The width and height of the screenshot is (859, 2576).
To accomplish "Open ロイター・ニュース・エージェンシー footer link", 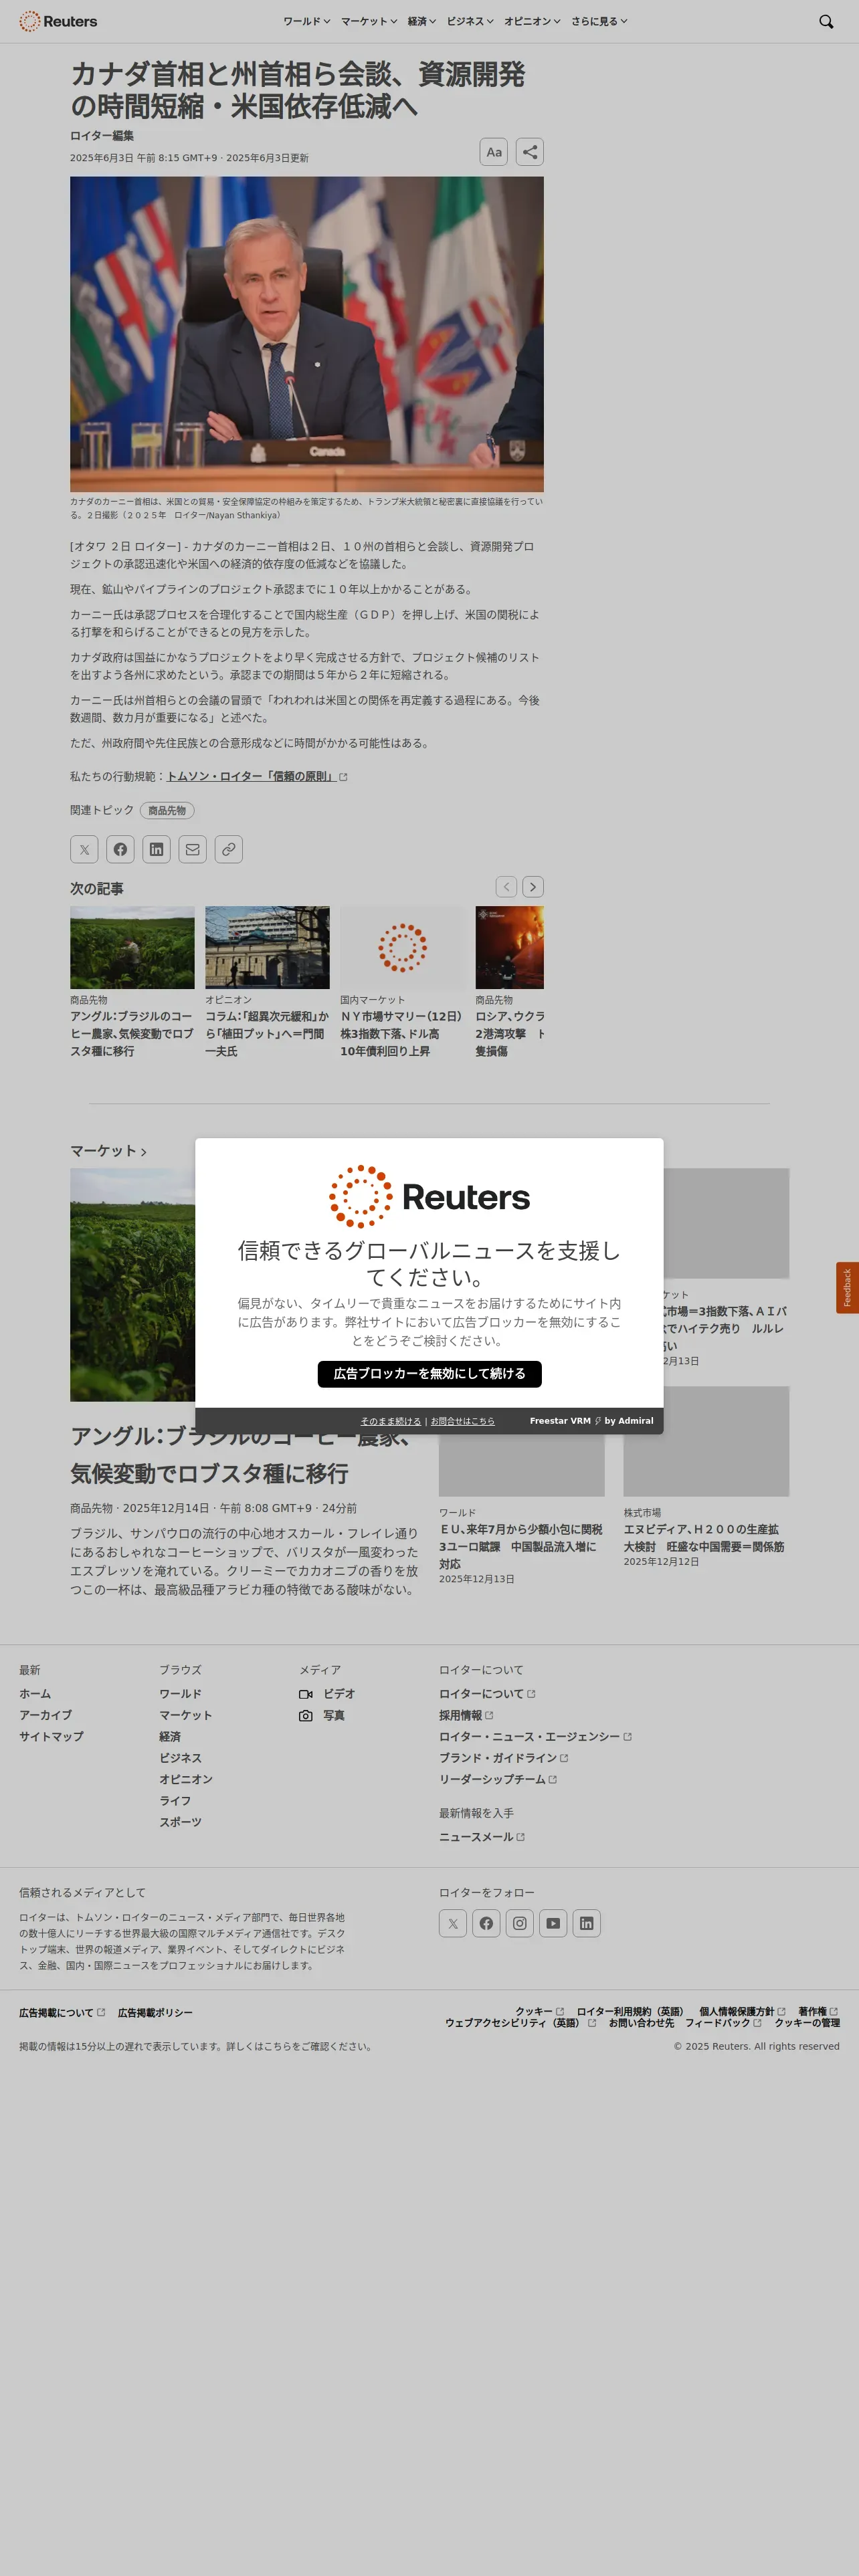I will coord(535,1737).
